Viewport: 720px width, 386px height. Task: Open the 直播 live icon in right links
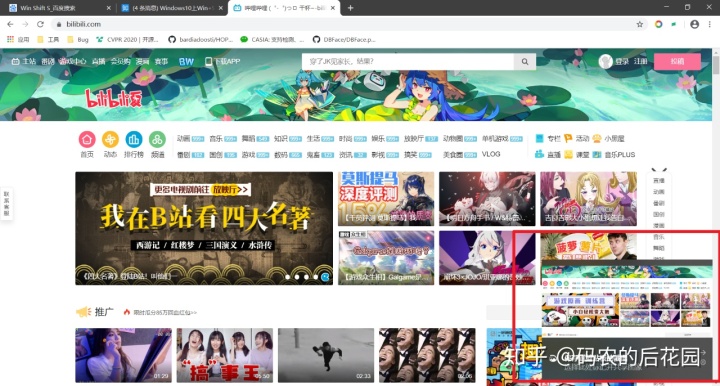[540, 154]
